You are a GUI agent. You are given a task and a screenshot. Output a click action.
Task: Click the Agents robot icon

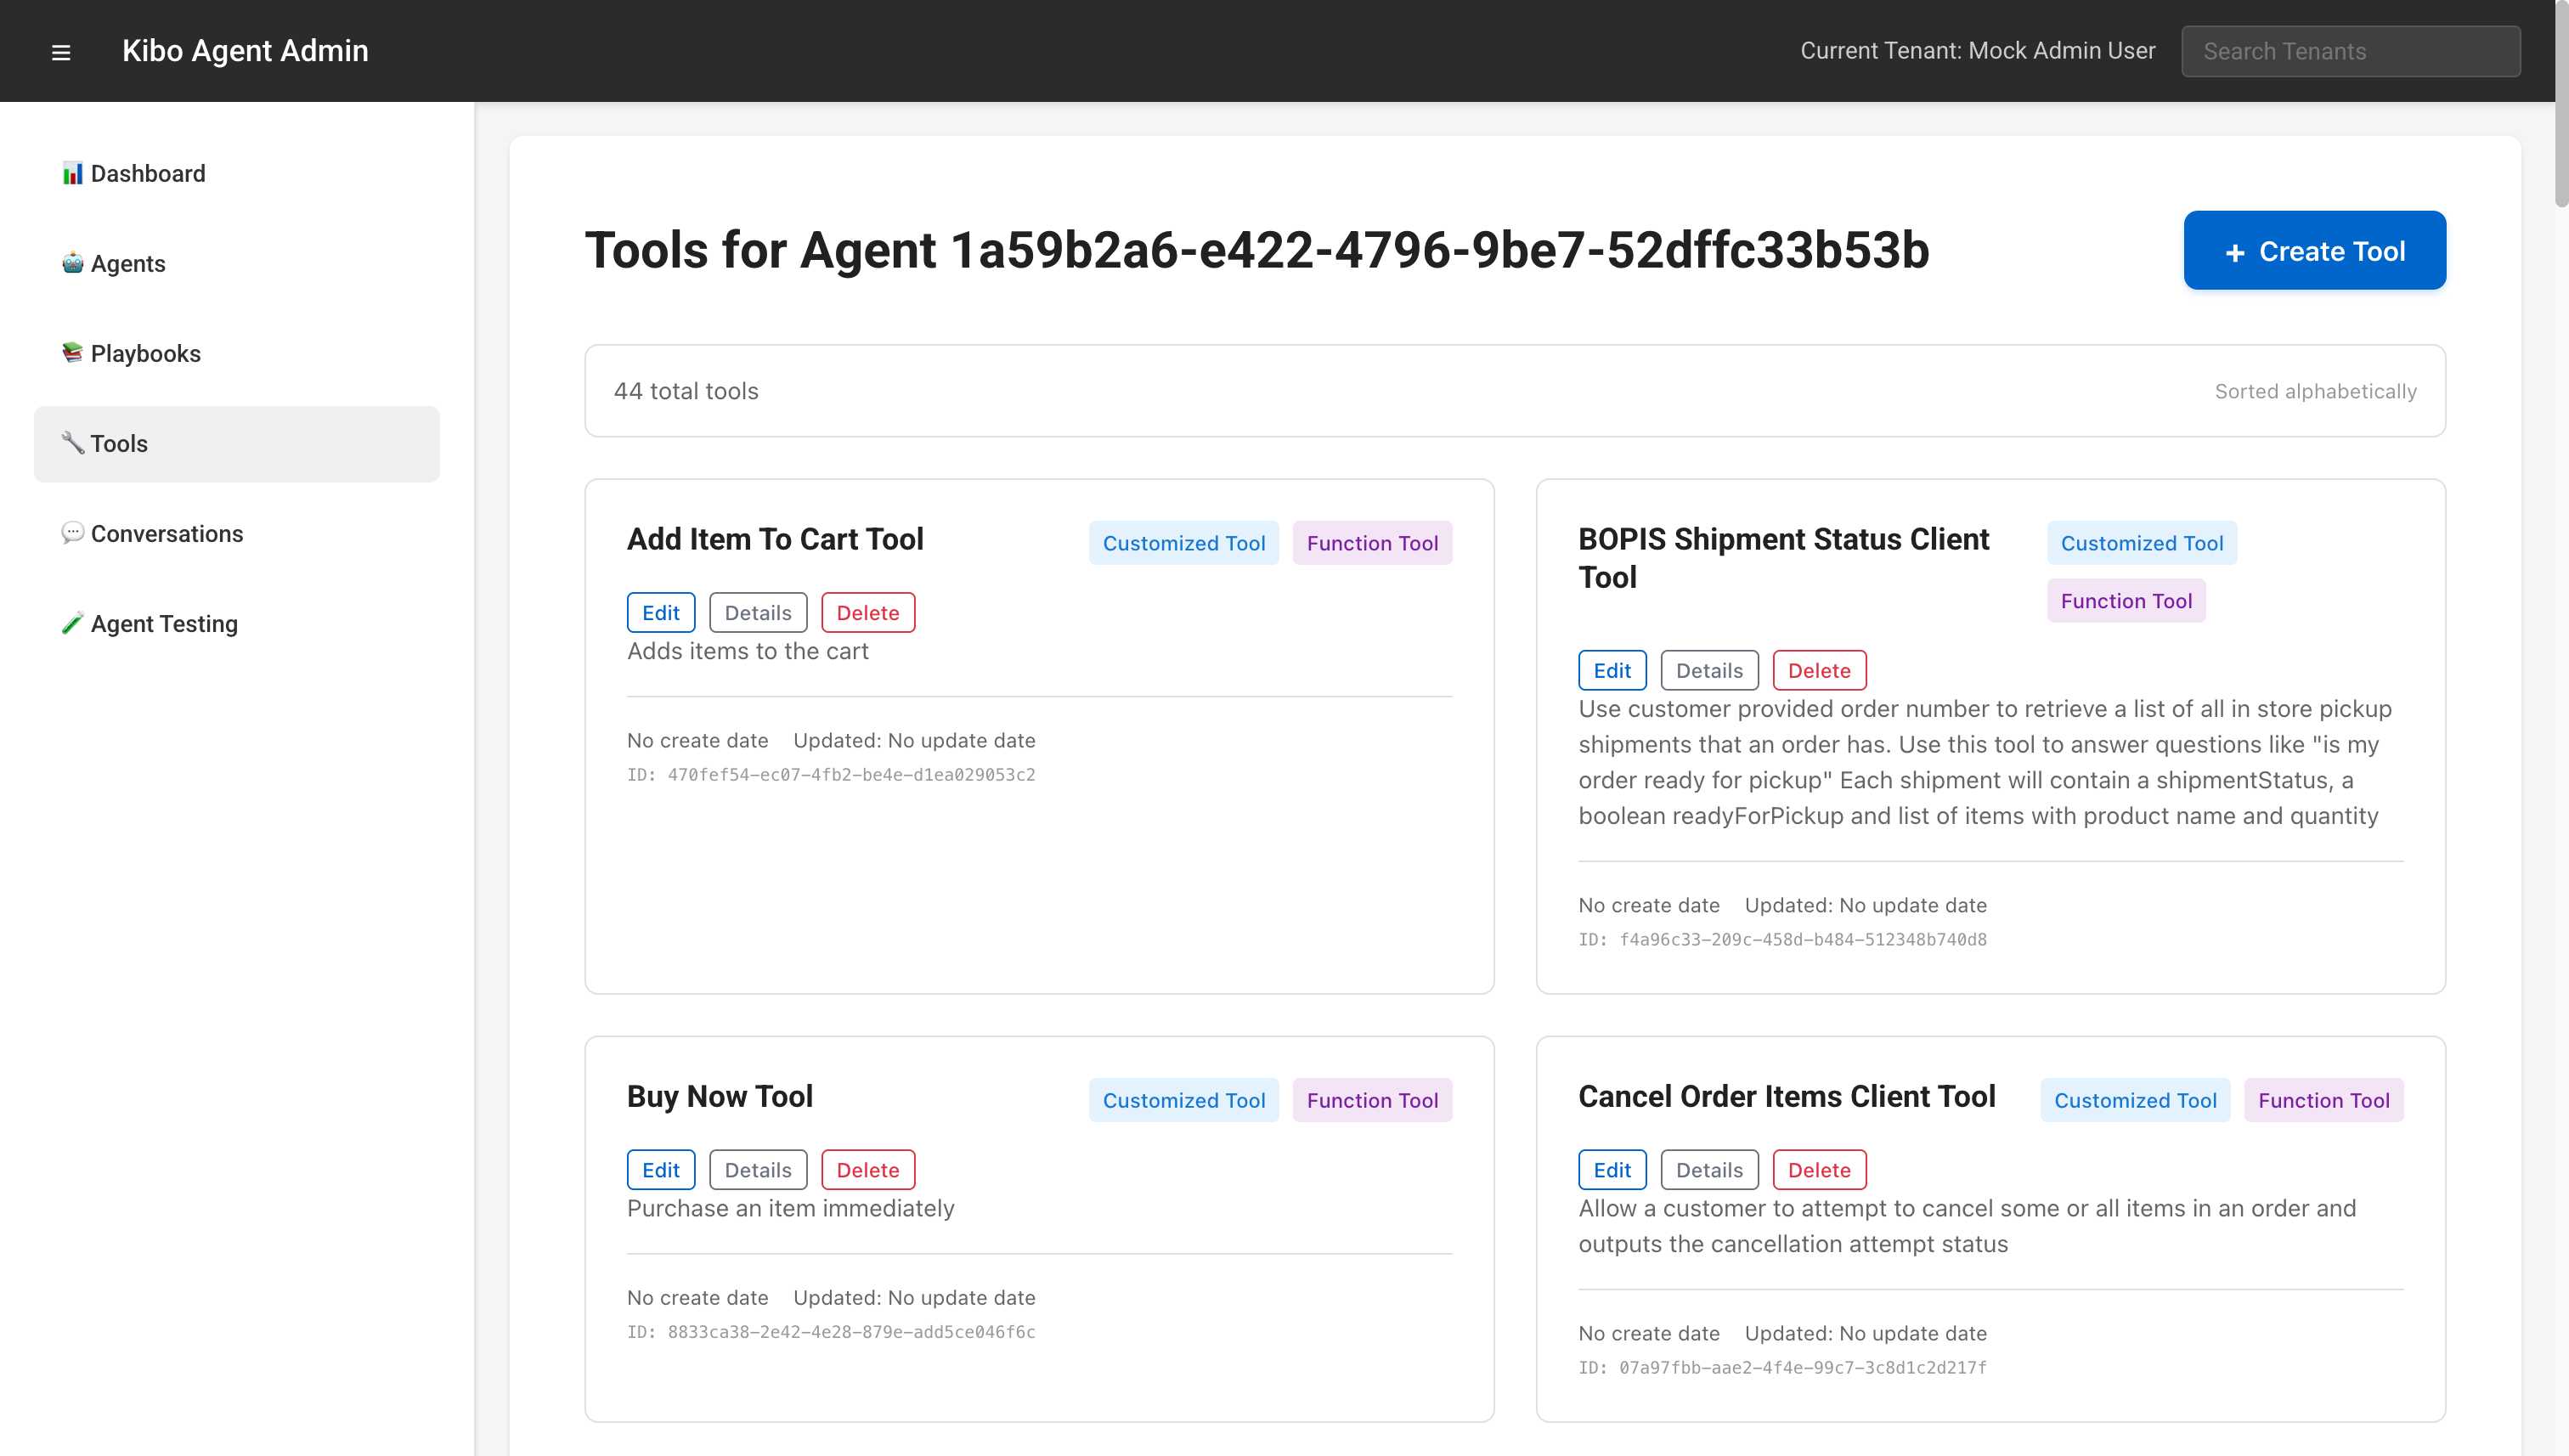coord(72,264)
